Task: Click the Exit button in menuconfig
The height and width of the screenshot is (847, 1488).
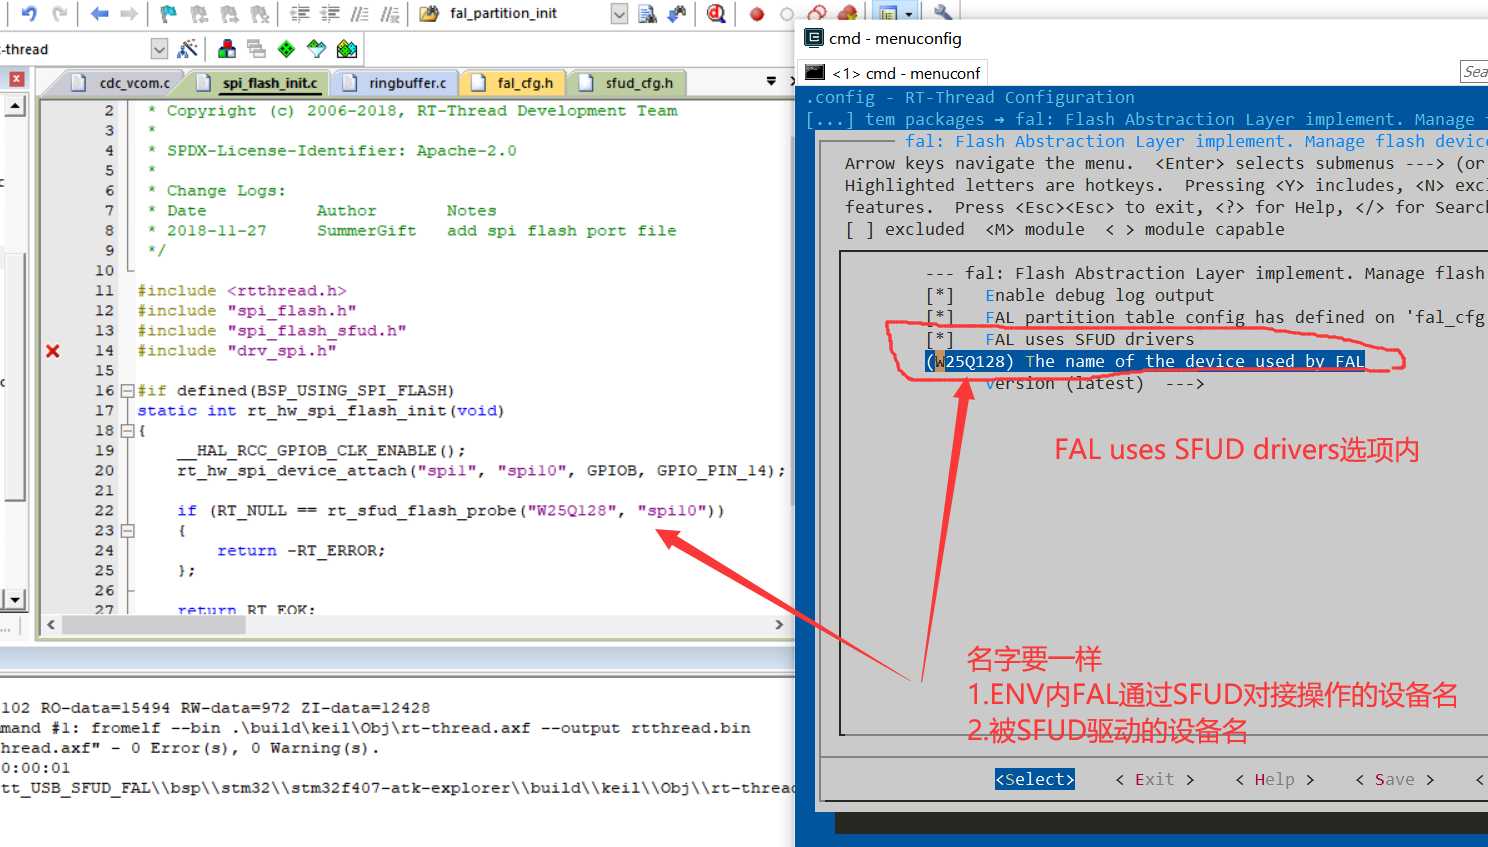Action: 1155,779
